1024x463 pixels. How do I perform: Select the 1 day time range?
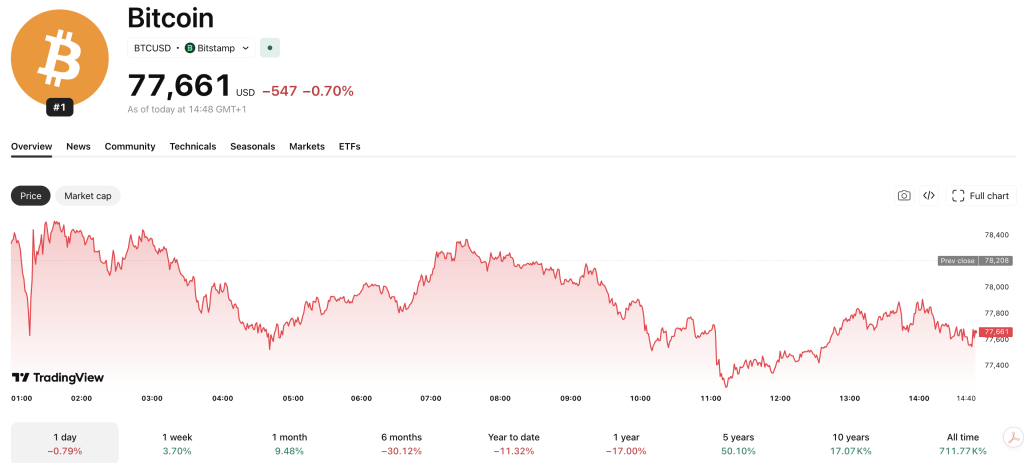tap(65, 443)
